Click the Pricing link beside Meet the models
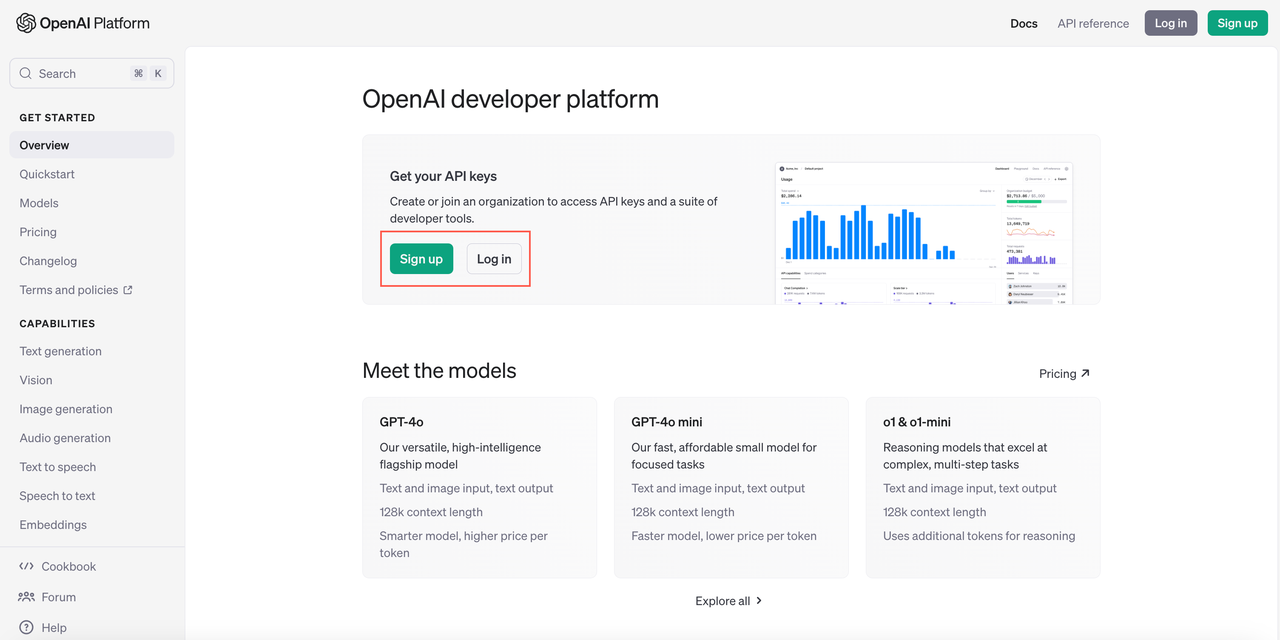The height and width of the screenshot is (640, 1280). tap(1064, 373)
